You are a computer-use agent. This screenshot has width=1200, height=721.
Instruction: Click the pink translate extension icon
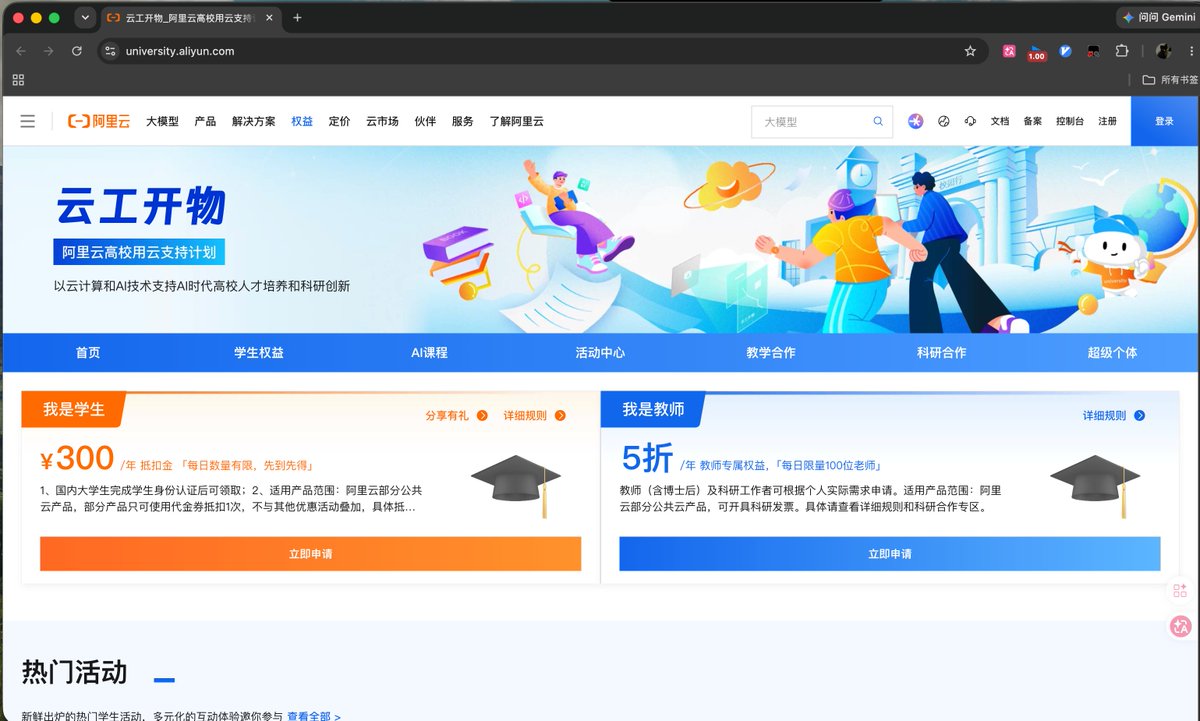click(x=1010, y=51)
